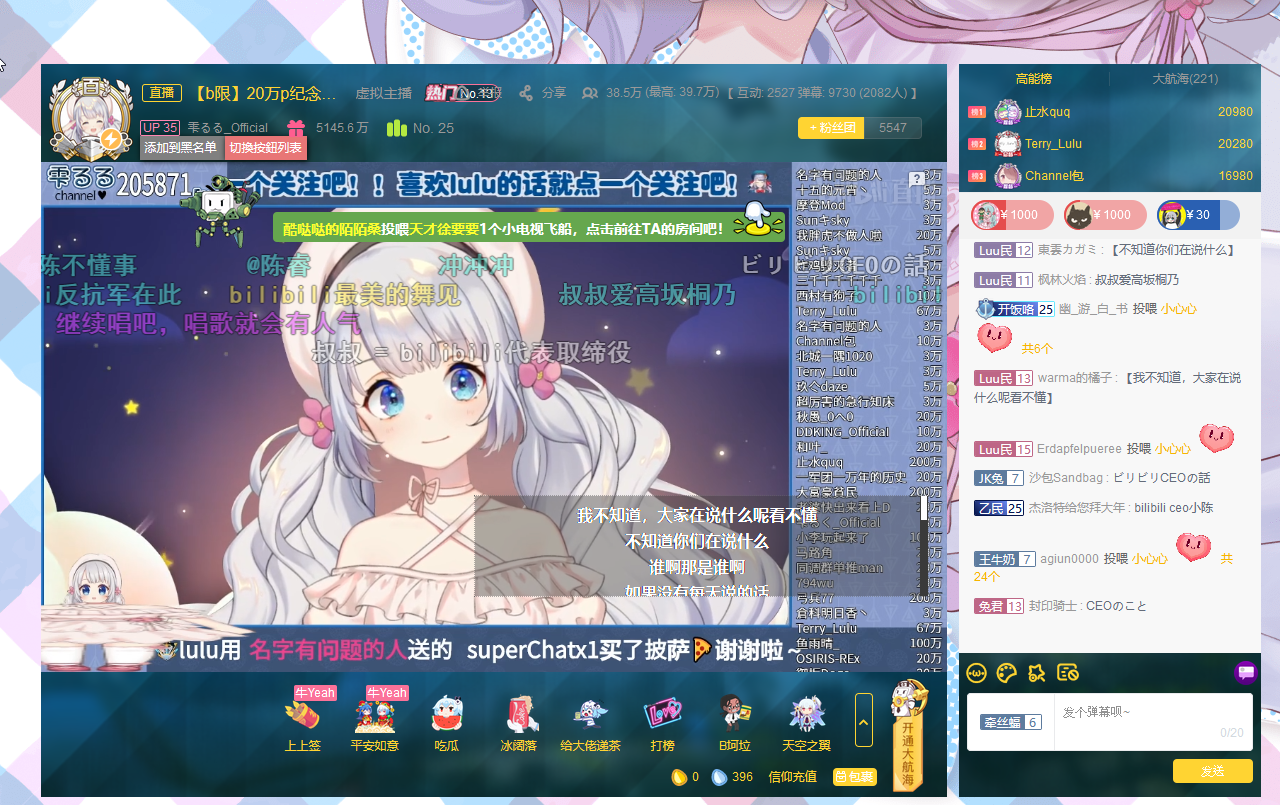This screenshot has width=1280, height=805.
Task: Open the 包裹 gift bag
Action: coord(855,776)
